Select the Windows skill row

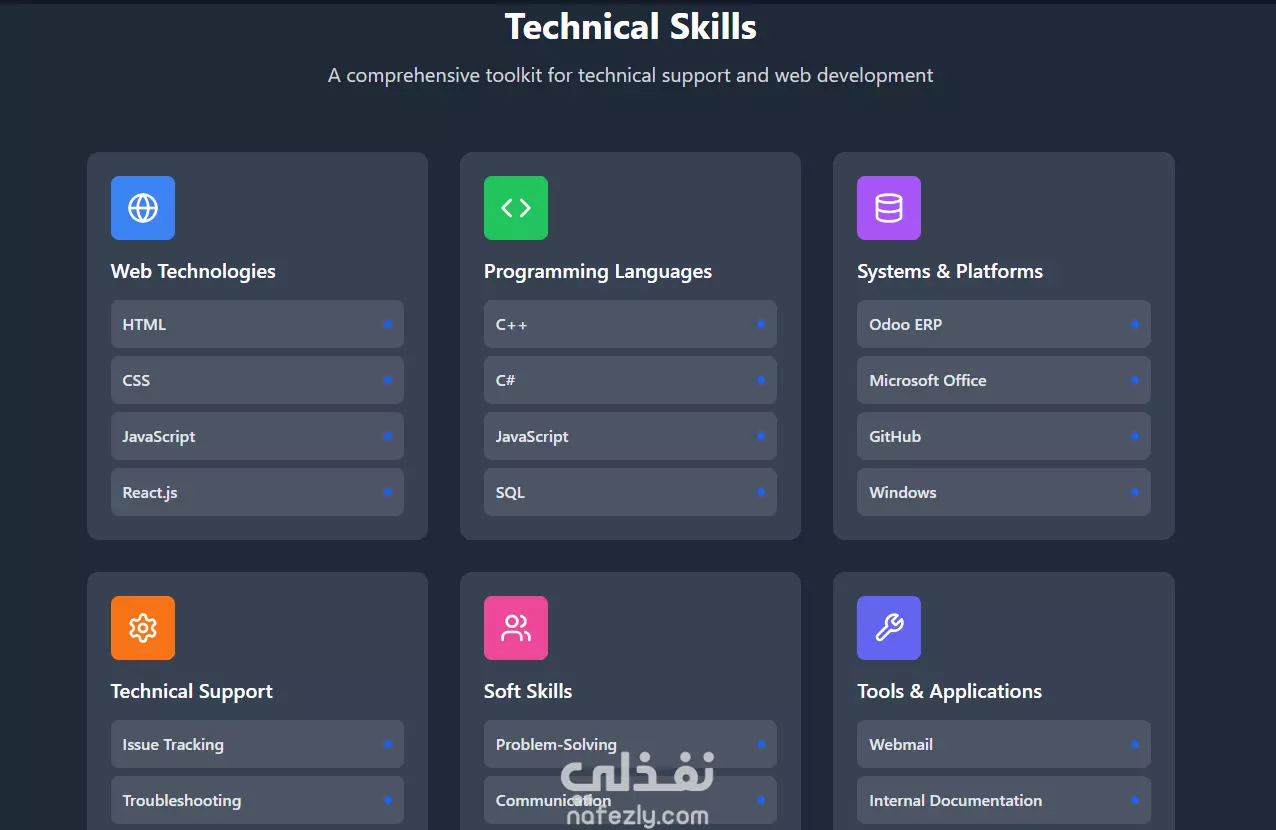[1004, 492]
